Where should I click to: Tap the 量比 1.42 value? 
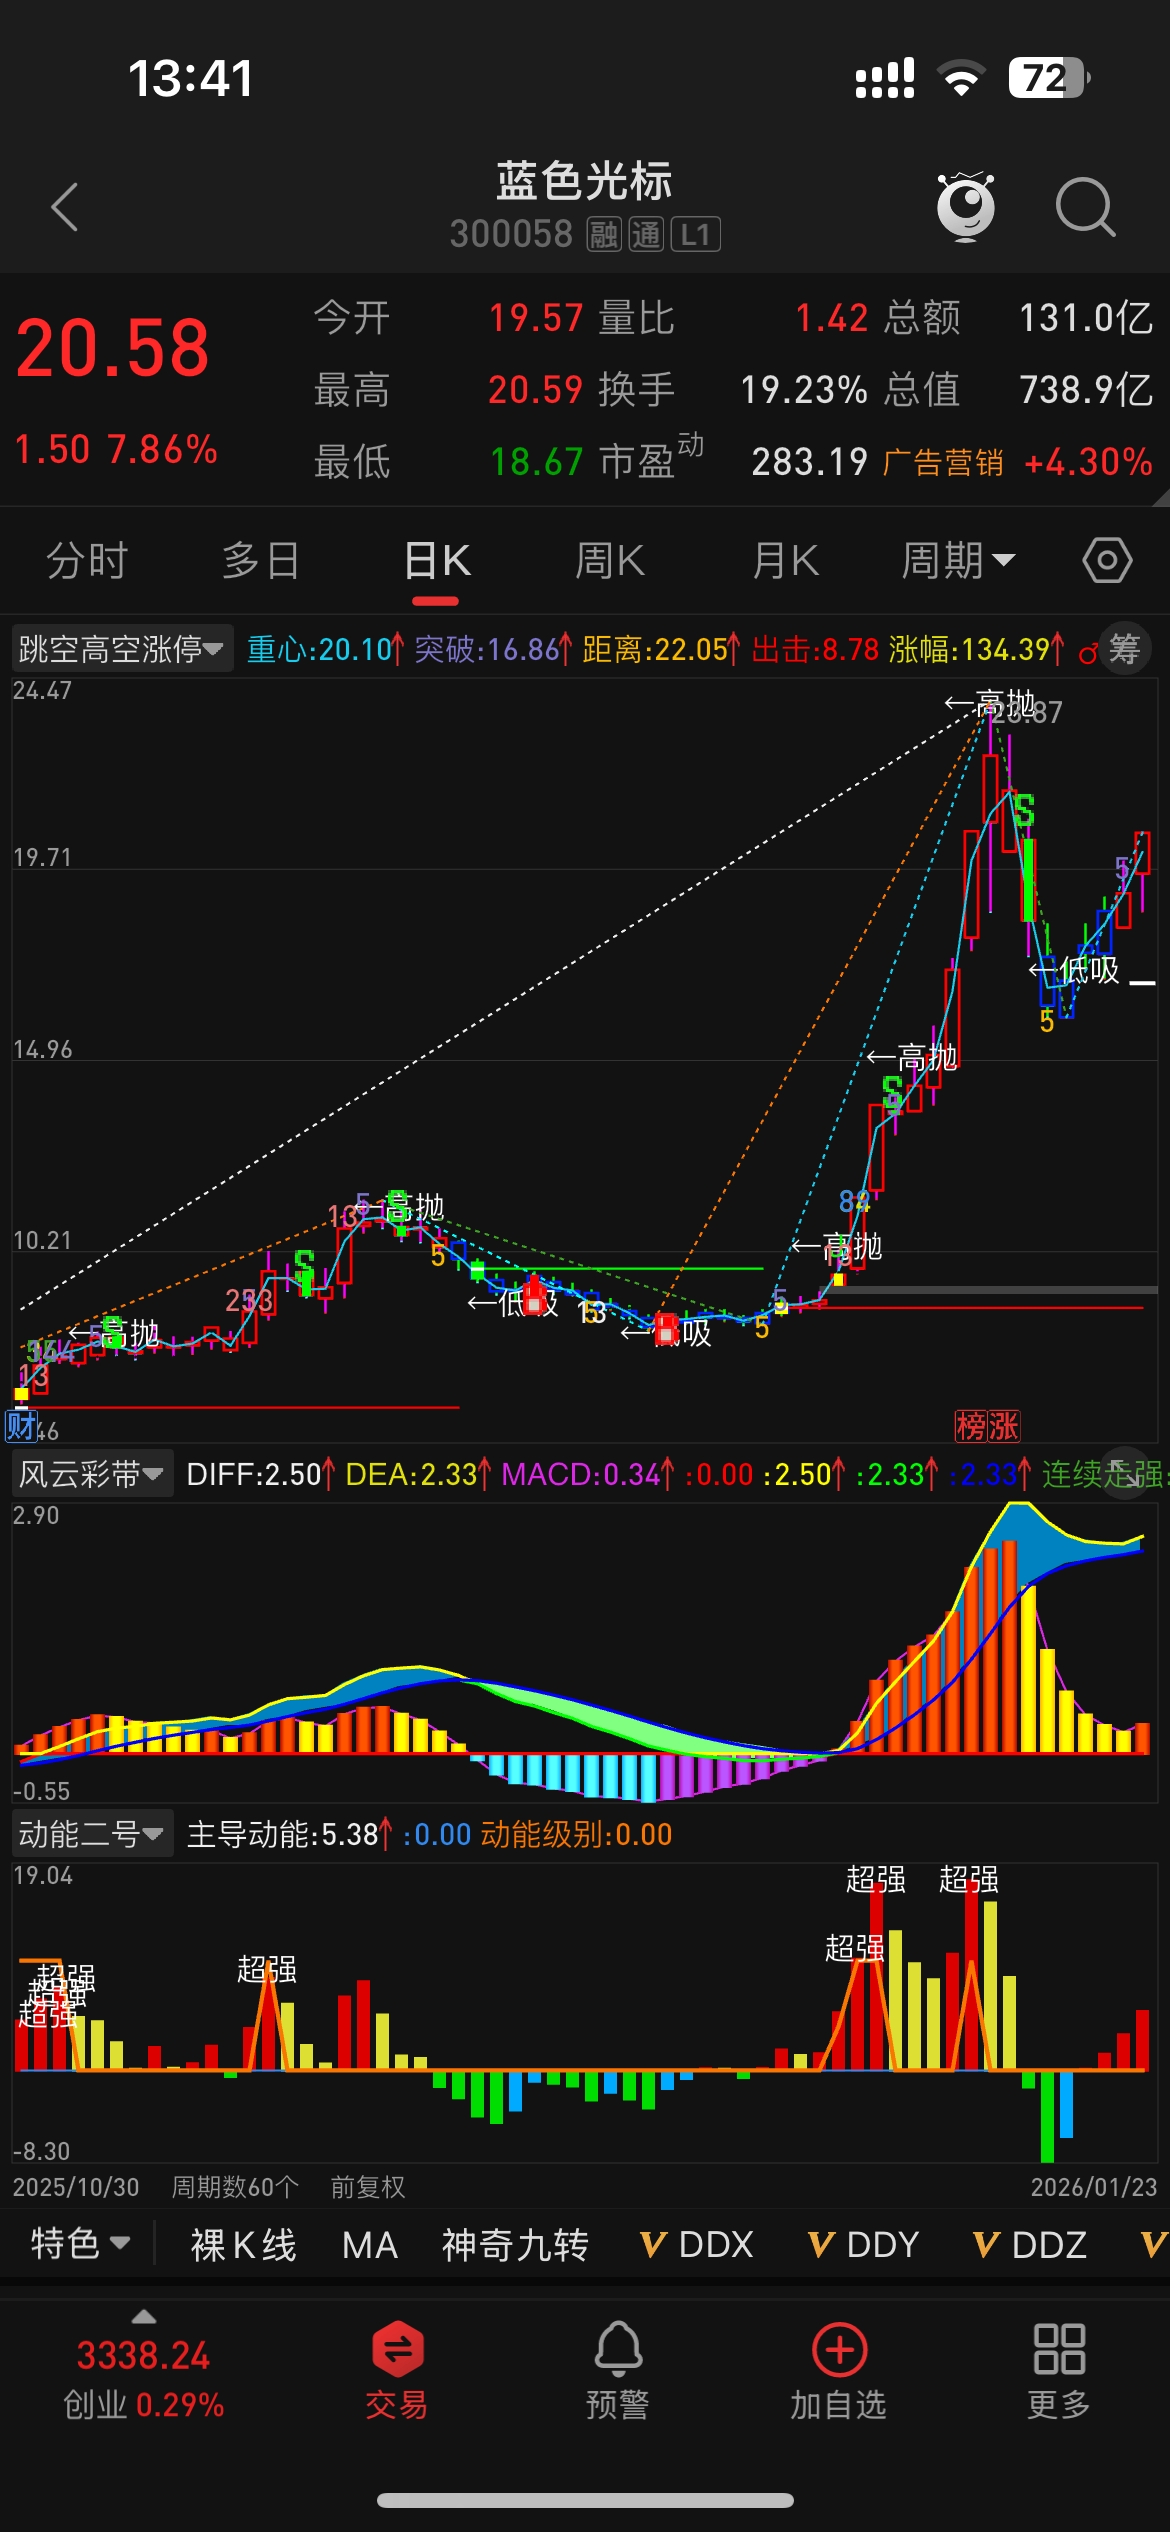point(831,318)
